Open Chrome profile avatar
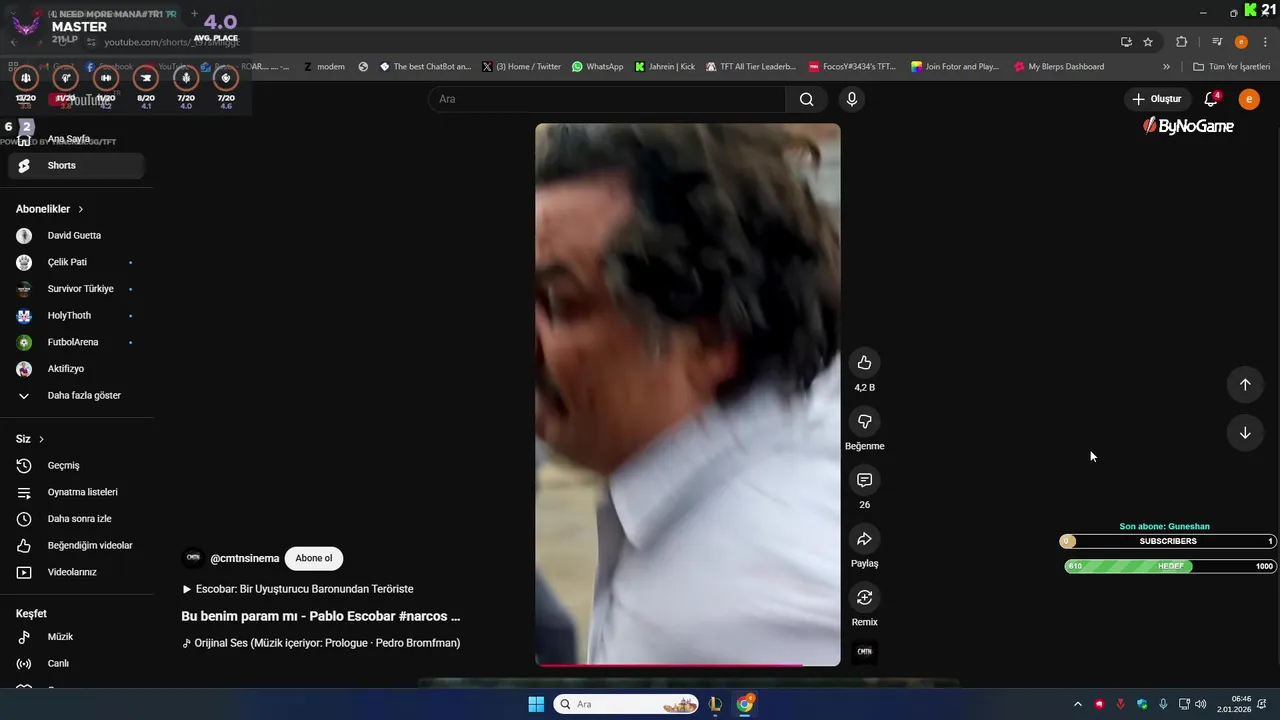Screen dimensions: 1280x720 (x=1241, y=42)
